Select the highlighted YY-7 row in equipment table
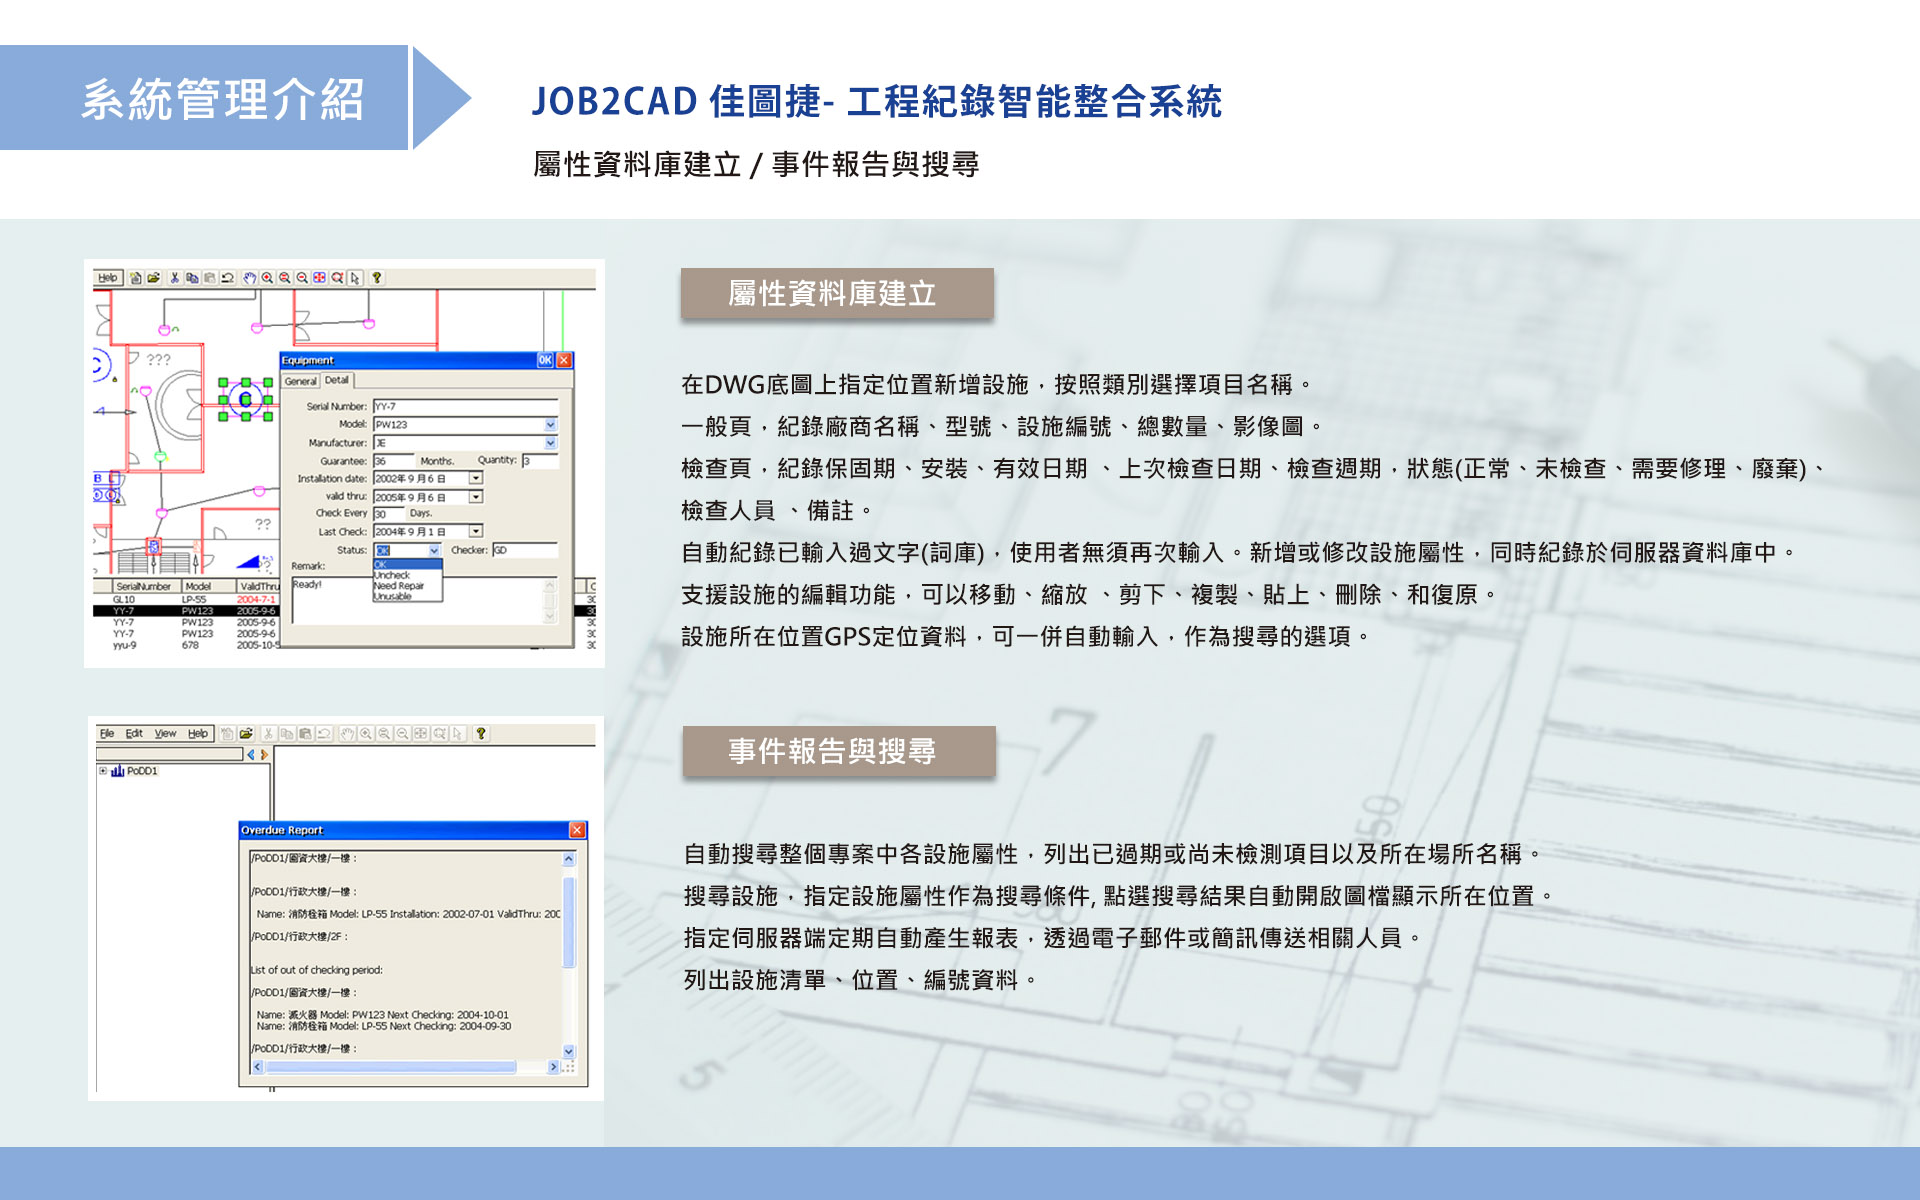 (188, 610)
